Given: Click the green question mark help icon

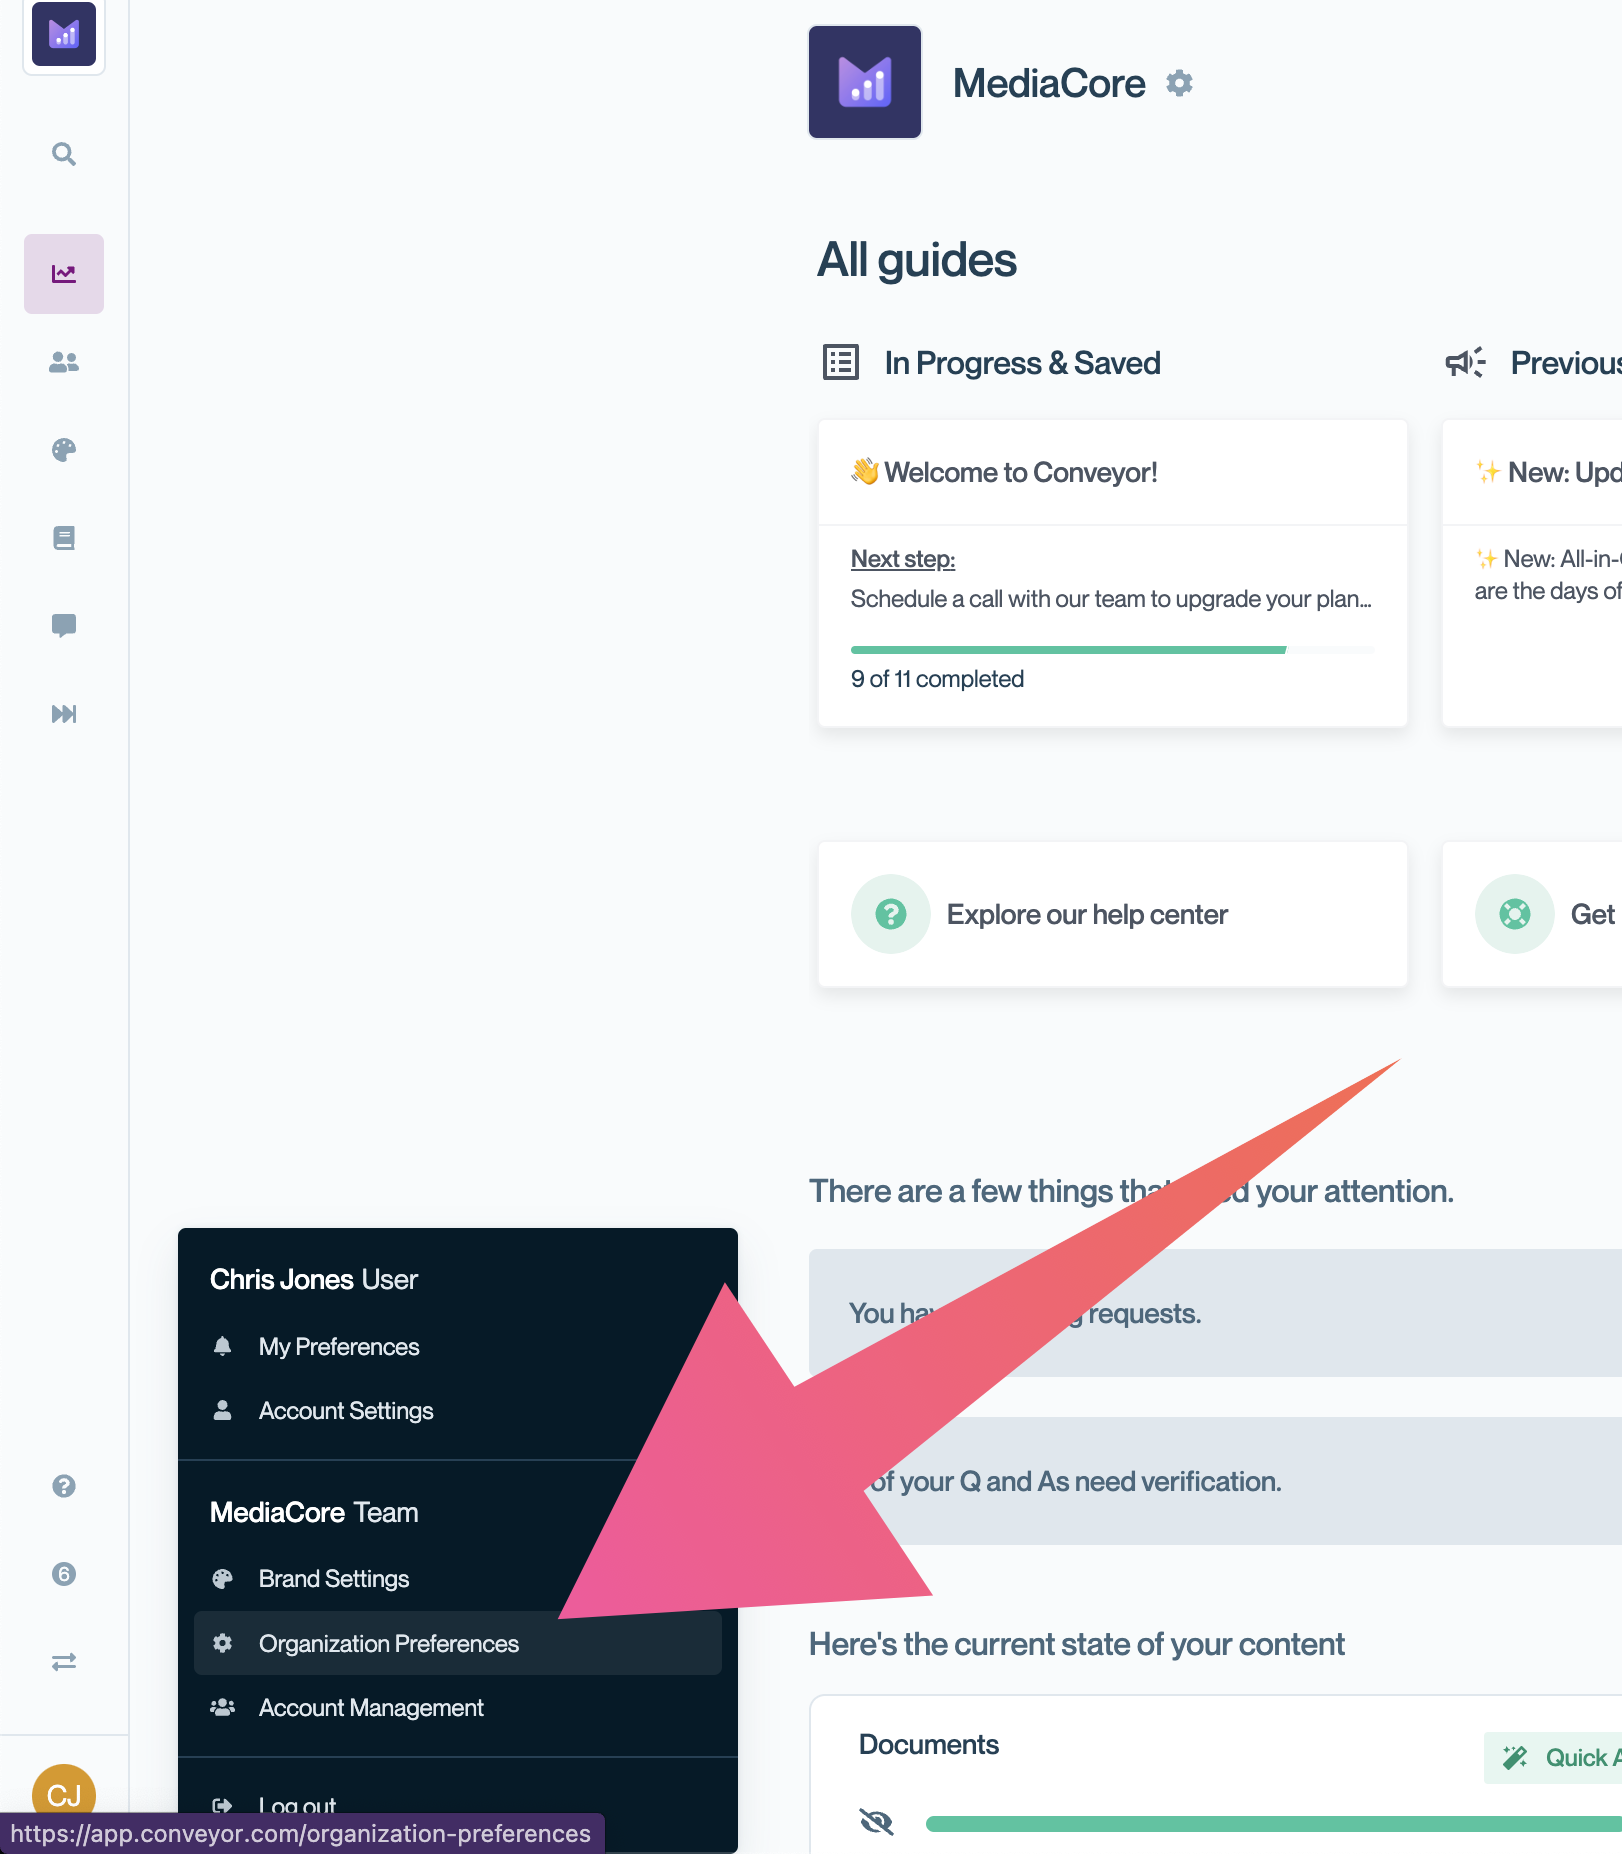Looking at the screenshot, I should (x=891, y=914).
